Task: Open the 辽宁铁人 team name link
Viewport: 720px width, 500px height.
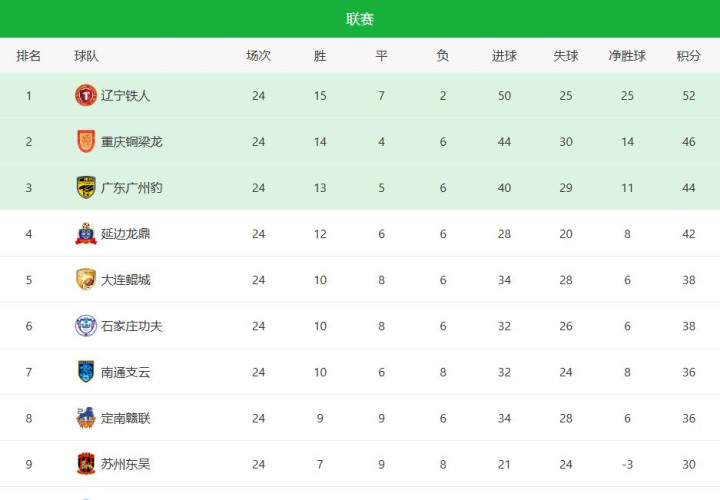Action: [126, 96]
